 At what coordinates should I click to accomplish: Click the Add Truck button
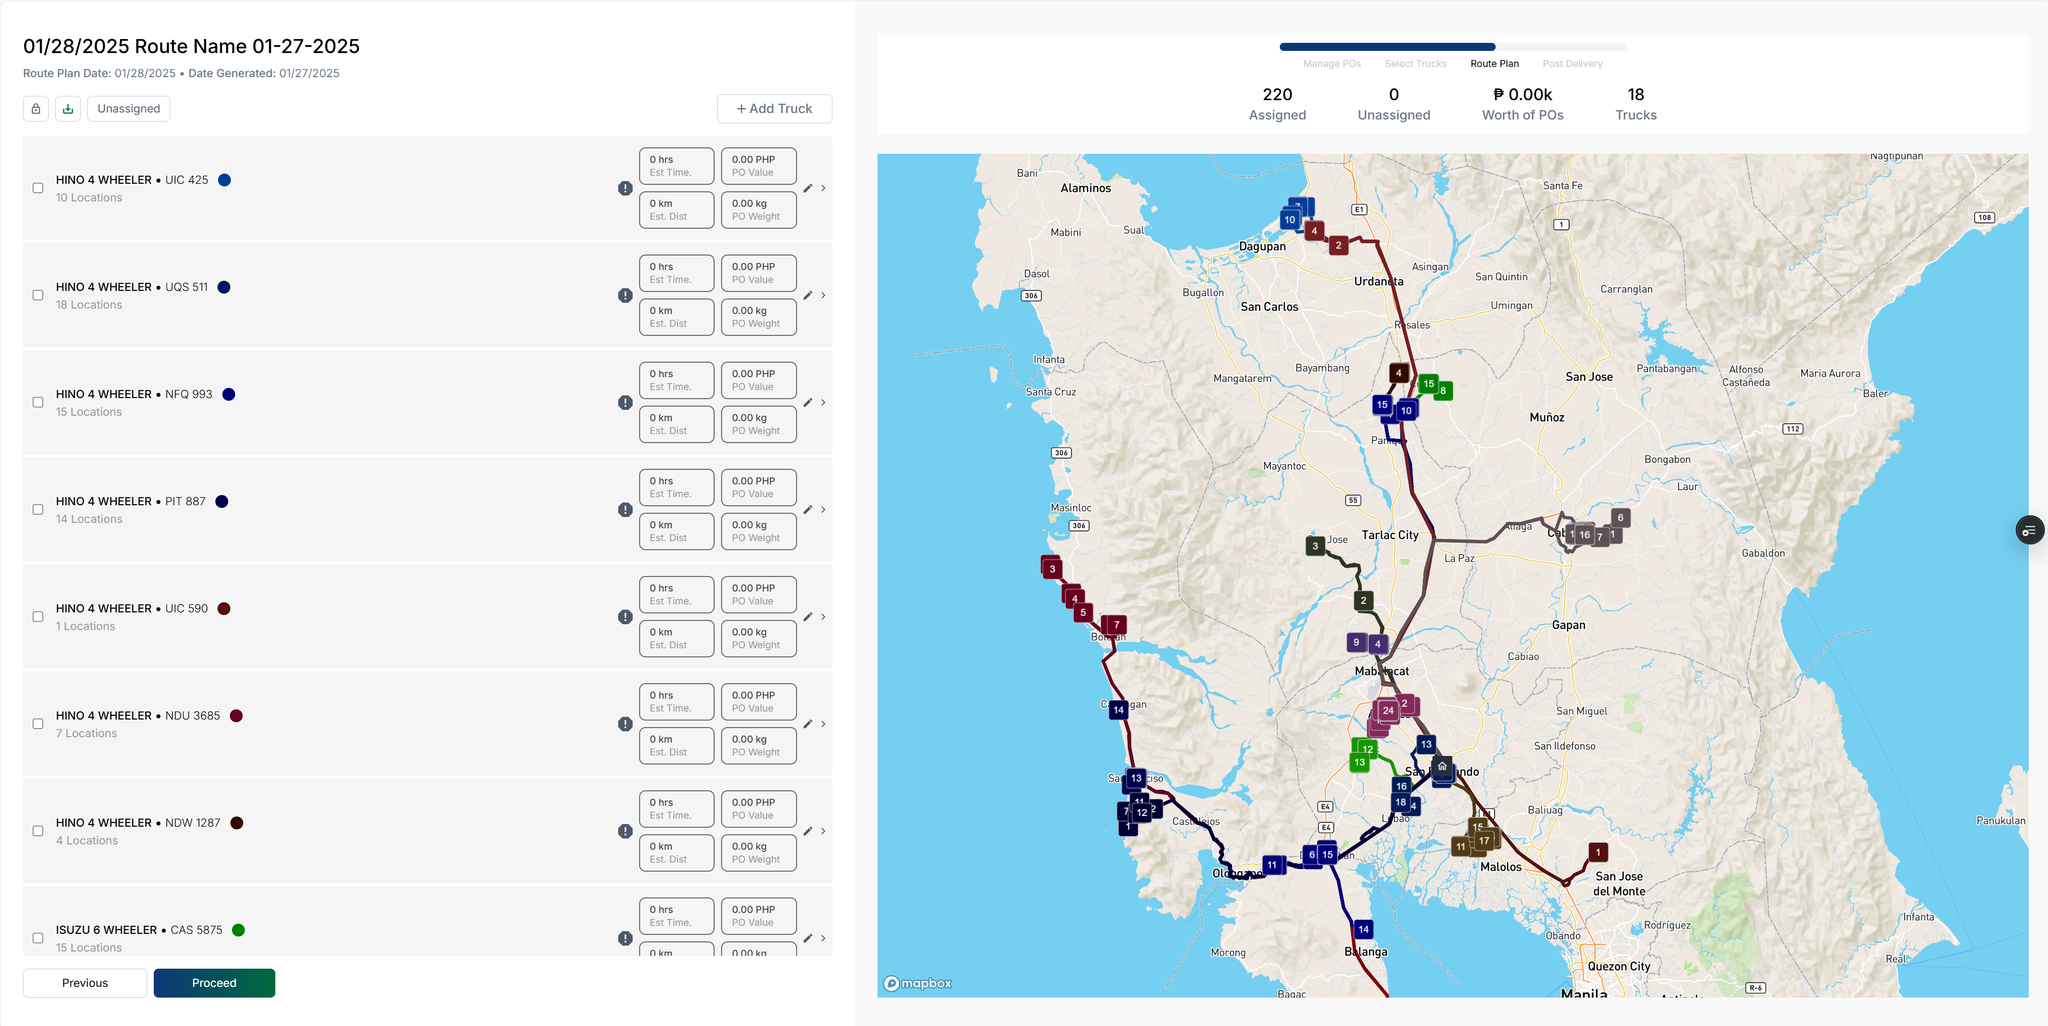774,109
